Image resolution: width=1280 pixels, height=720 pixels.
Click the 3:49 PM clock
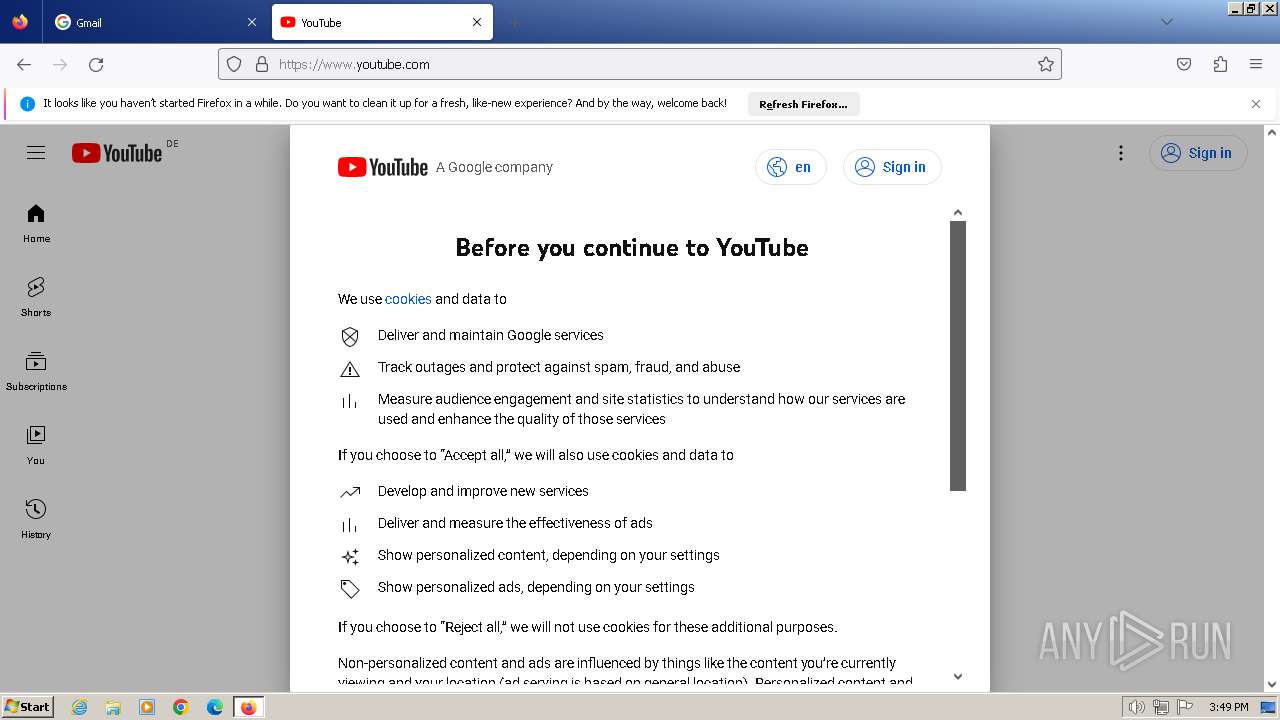(x=1228, y=707)
